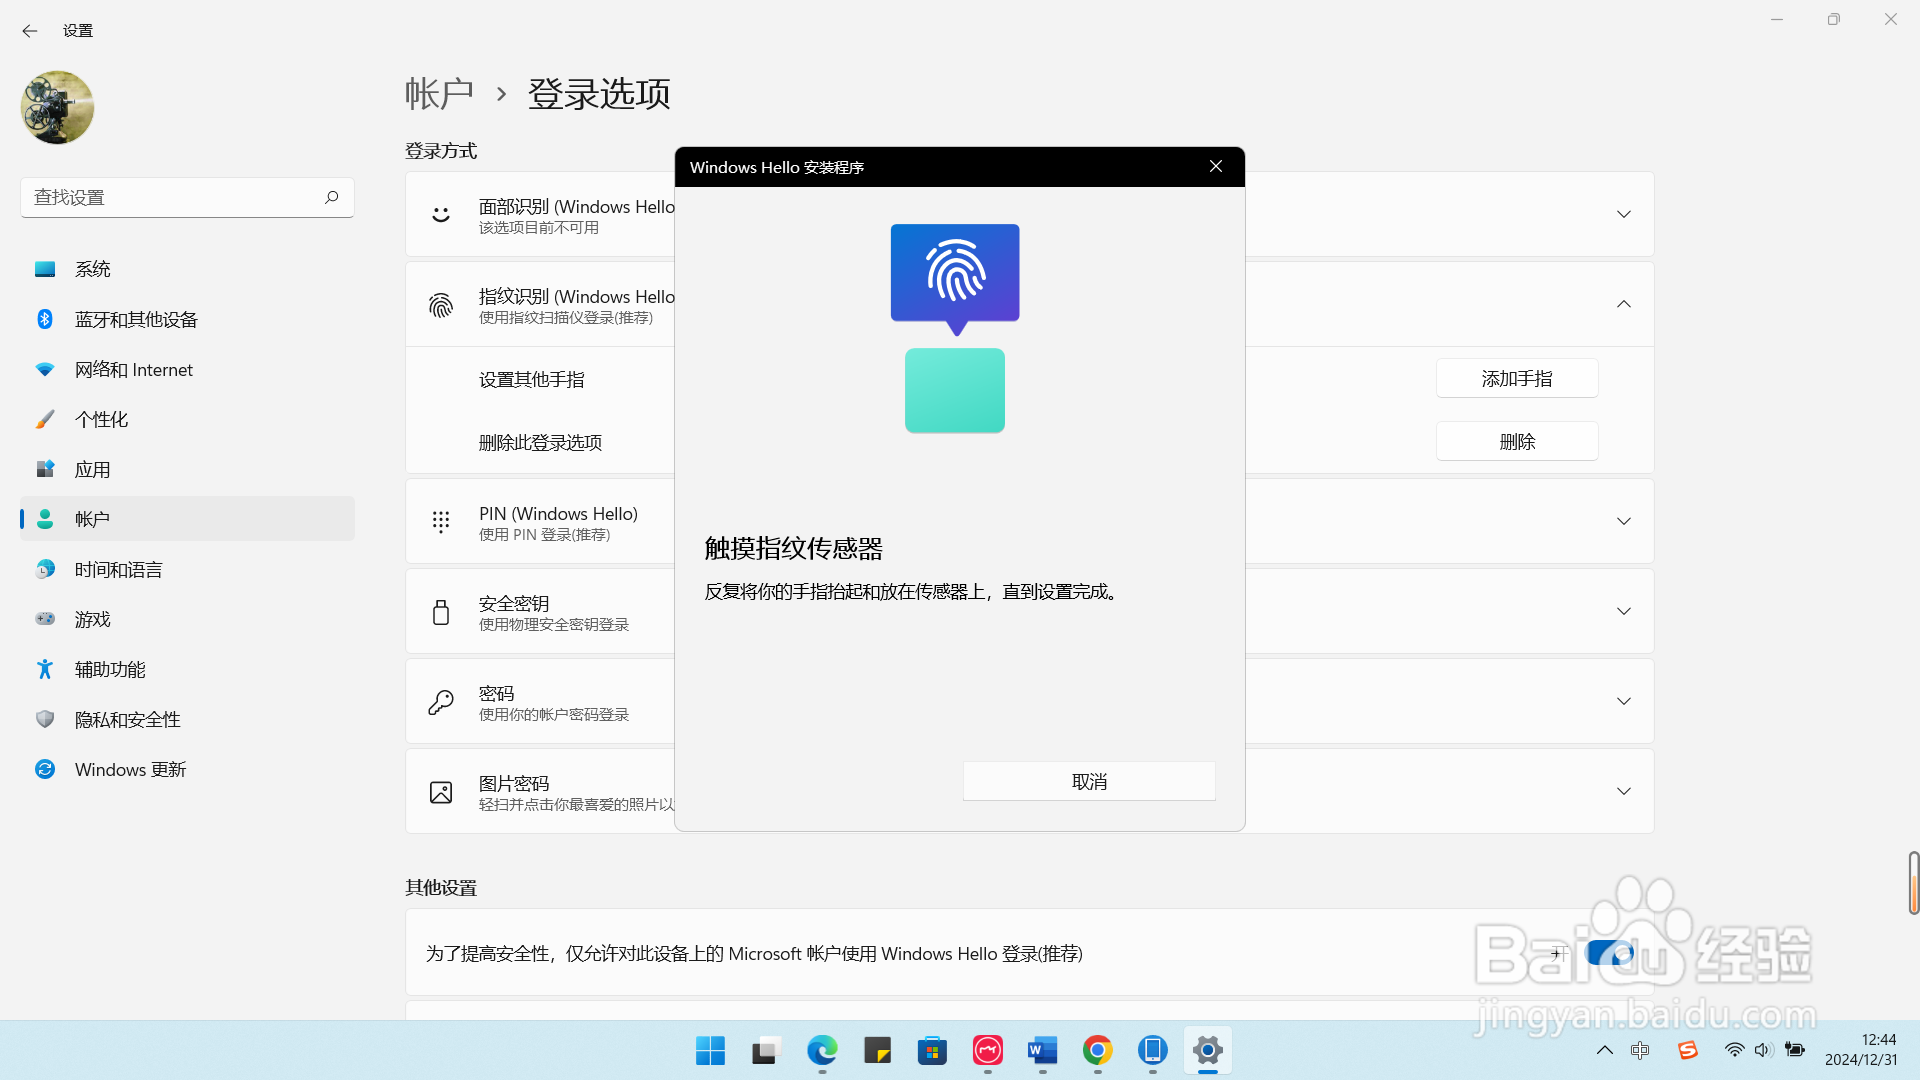Click the security key icon

pyautogui.click(x=441, y=612)
